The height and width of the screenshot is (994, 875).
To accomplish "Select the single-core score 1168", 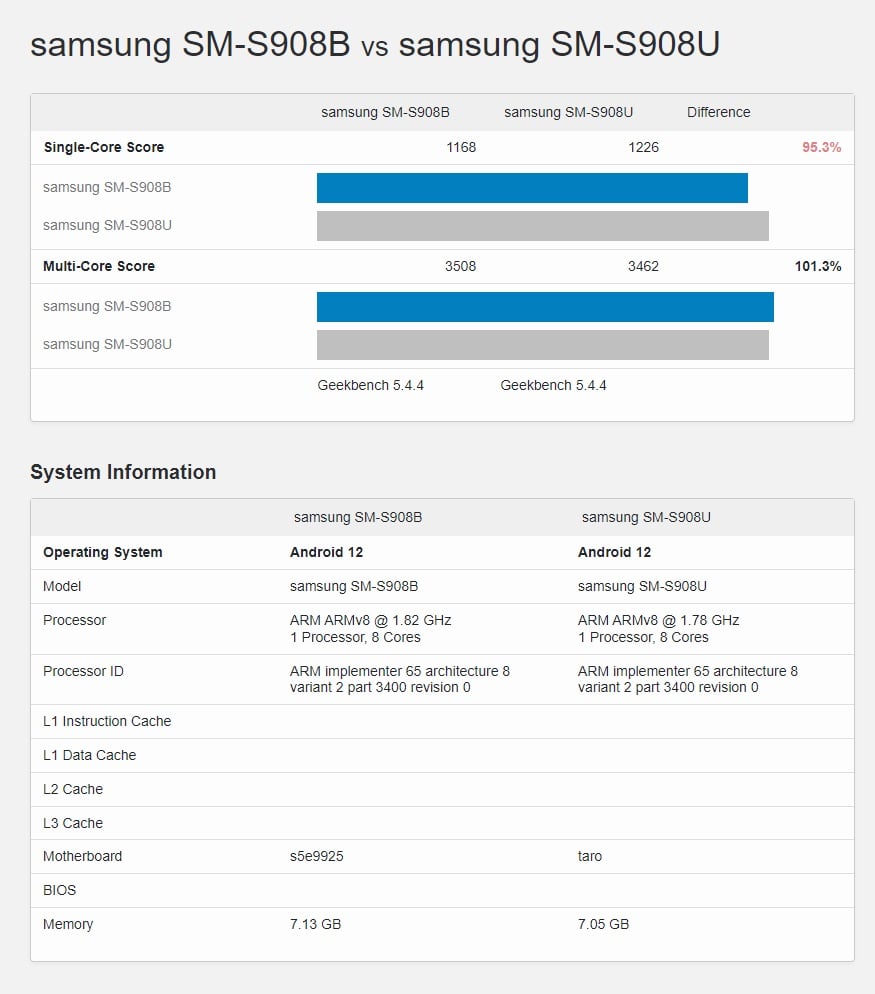I will (461, 147).
